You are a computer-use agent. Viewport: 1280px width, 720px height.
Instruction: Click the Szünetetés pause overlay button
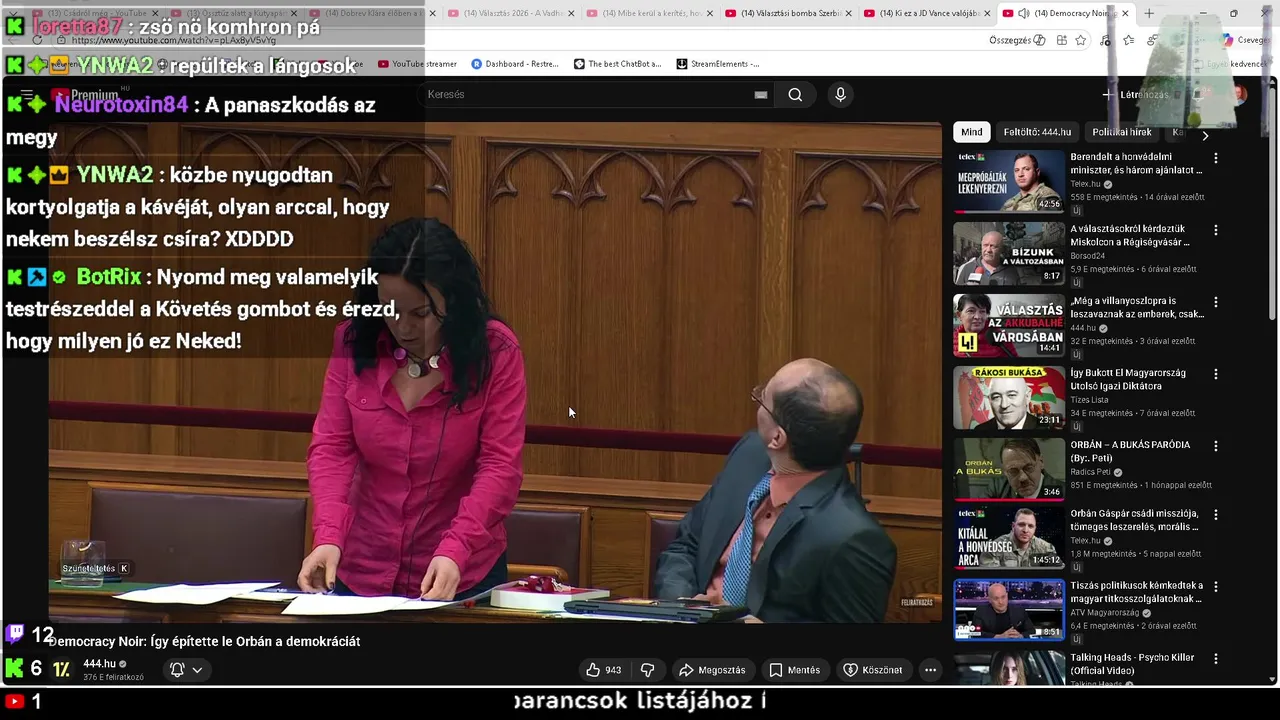(x=95, y=568)
